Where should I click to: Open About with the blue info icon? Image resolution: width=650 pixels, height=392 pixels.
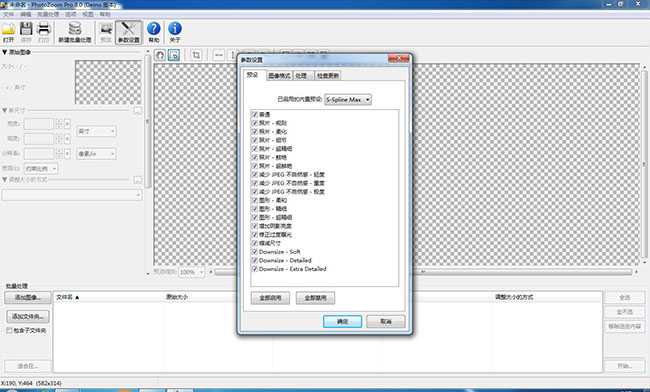pyautogui.click(x=175, y=32)
